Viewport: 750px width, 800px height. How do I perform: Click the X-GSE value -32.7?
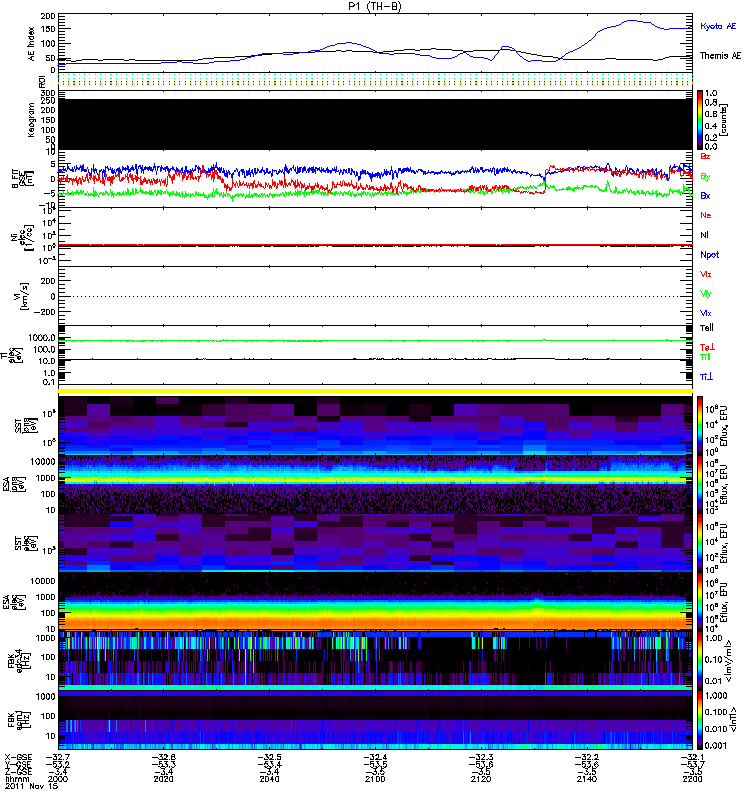[58, 758]
